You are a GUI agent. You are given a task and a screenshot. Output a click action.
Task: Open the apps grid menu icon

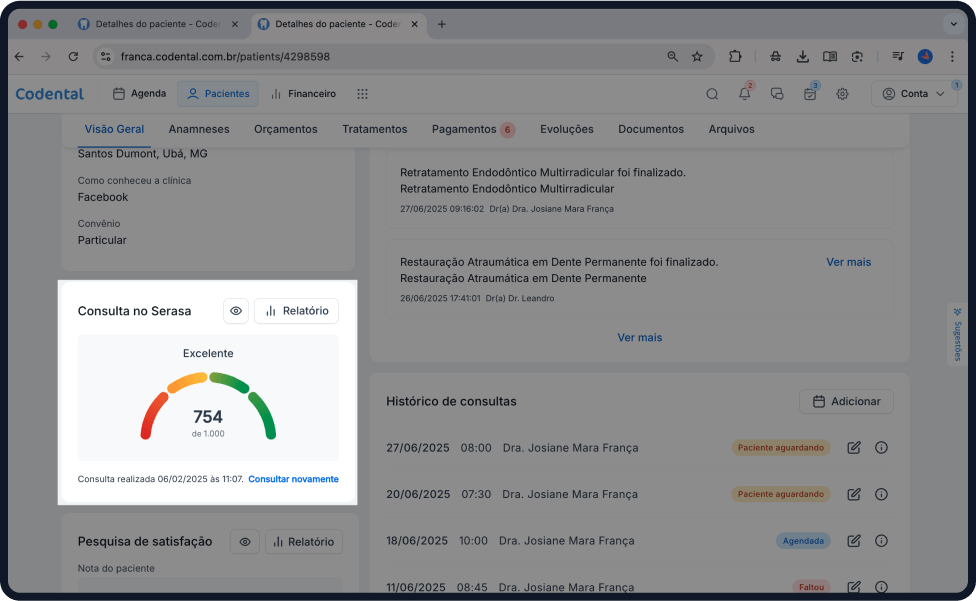(x=362, y=94)
